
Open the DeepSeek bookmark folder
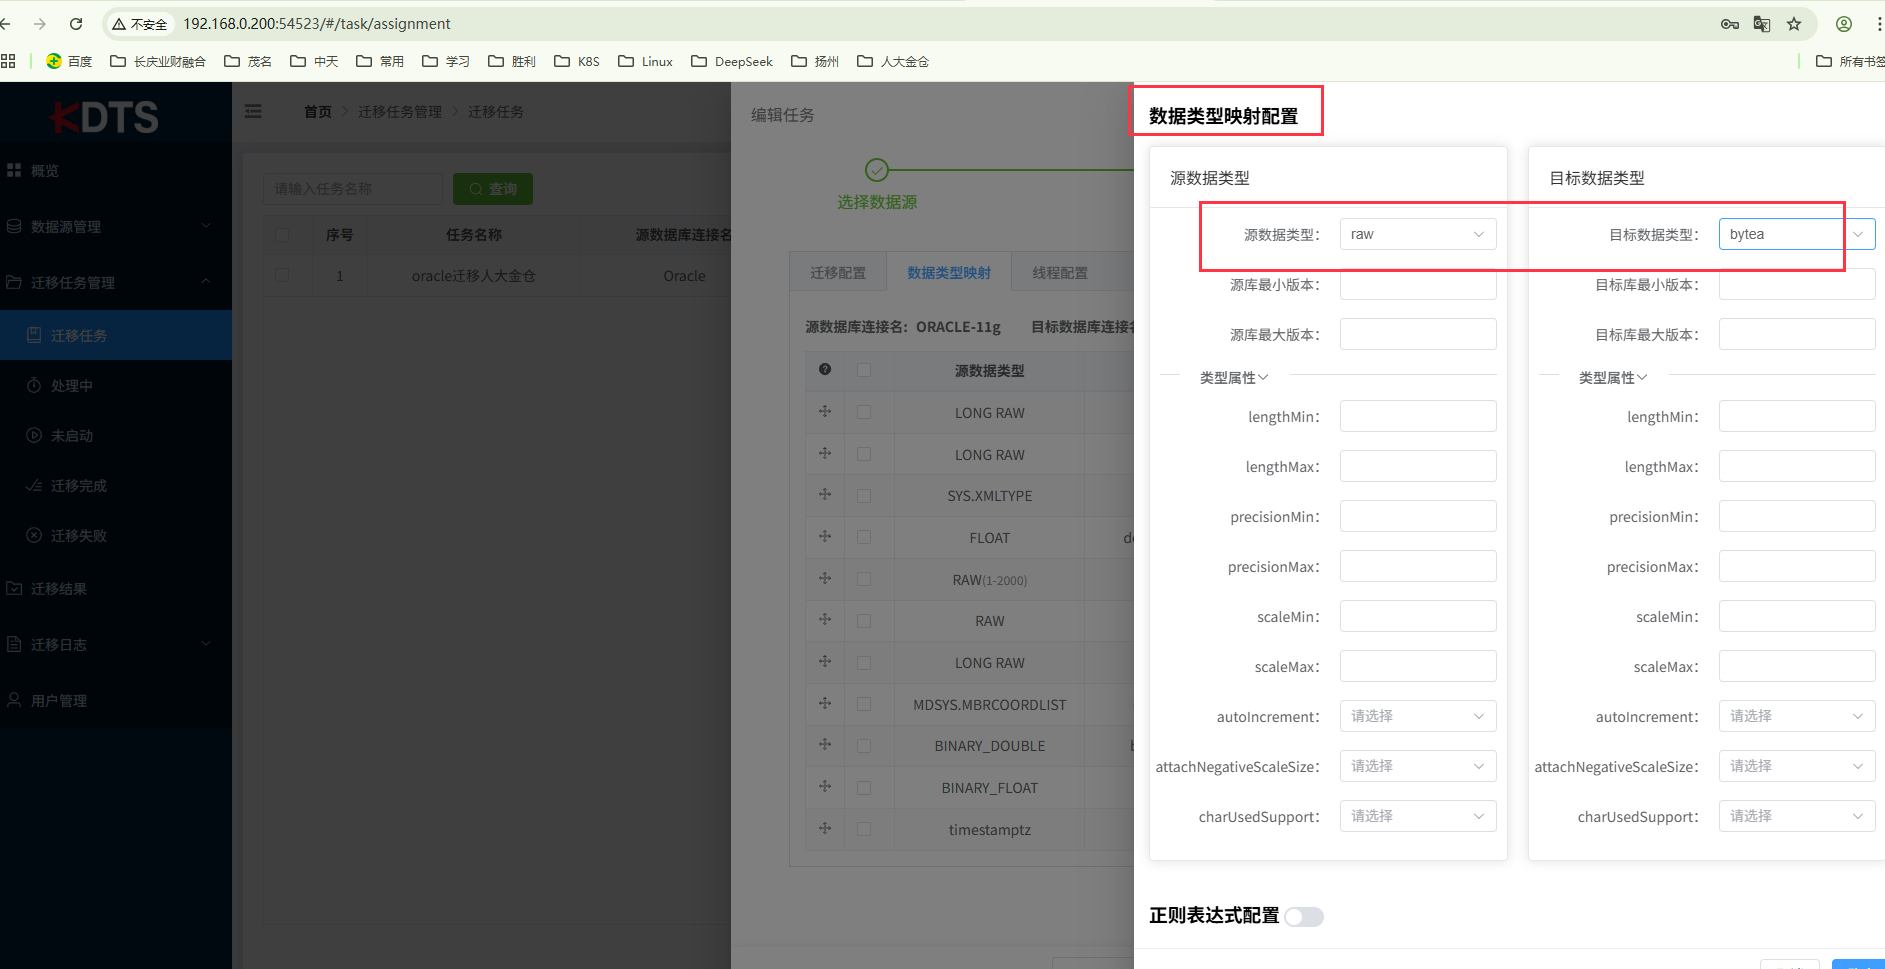[x=732, y=61]
